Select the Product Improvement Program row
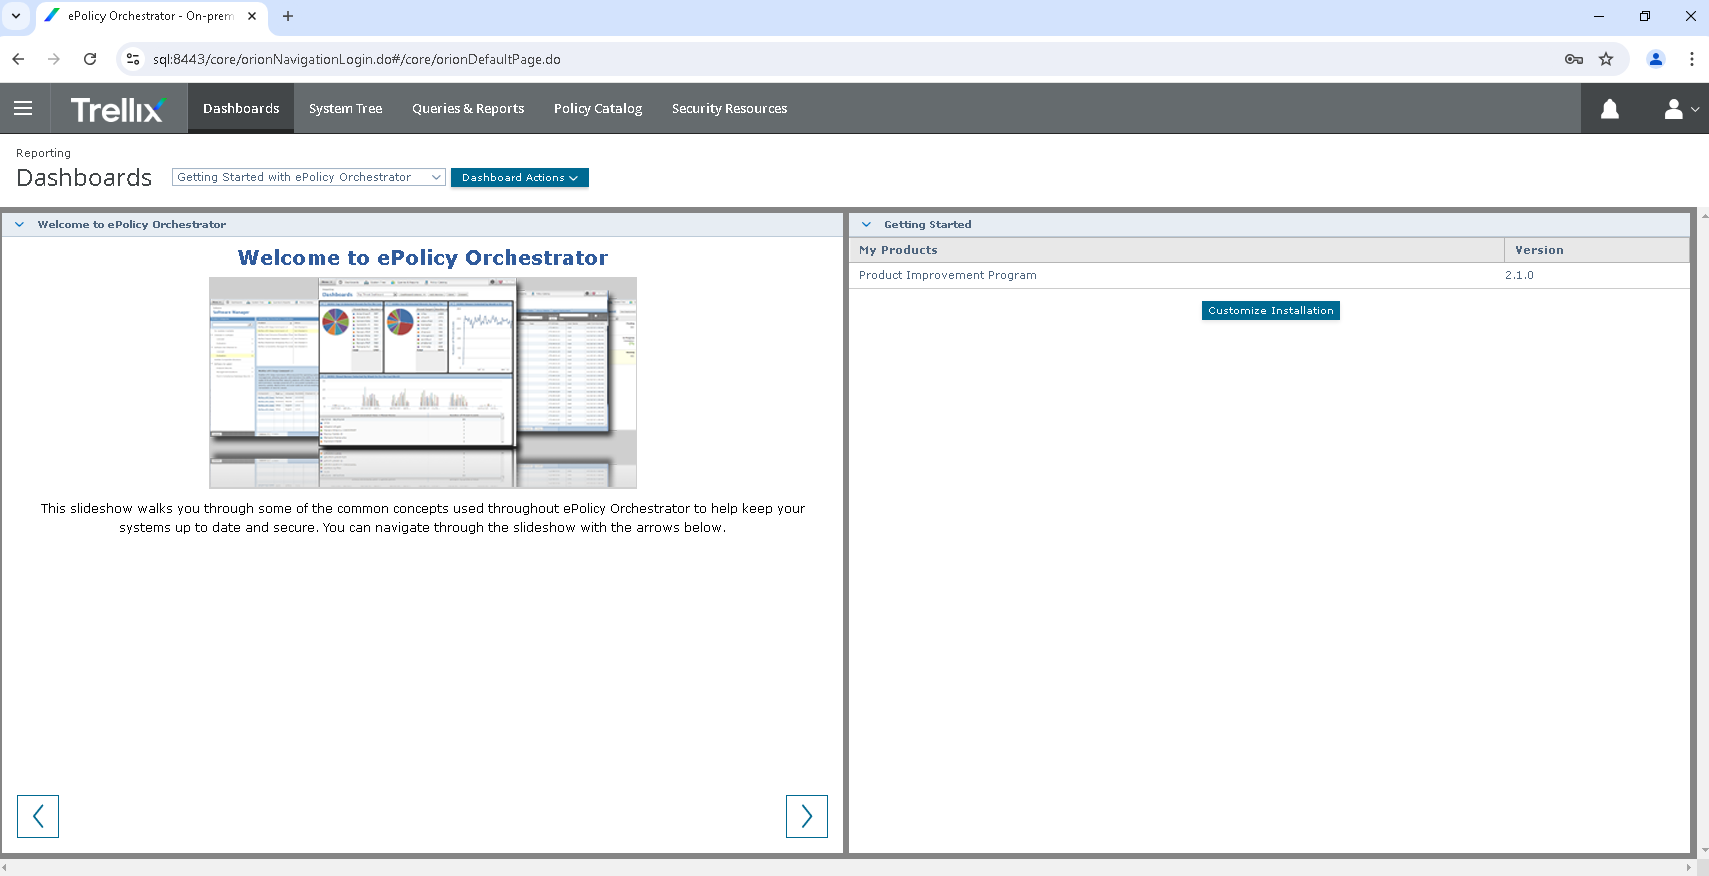Screen dimensions: 1709x876 click(x=1269, y=275)
